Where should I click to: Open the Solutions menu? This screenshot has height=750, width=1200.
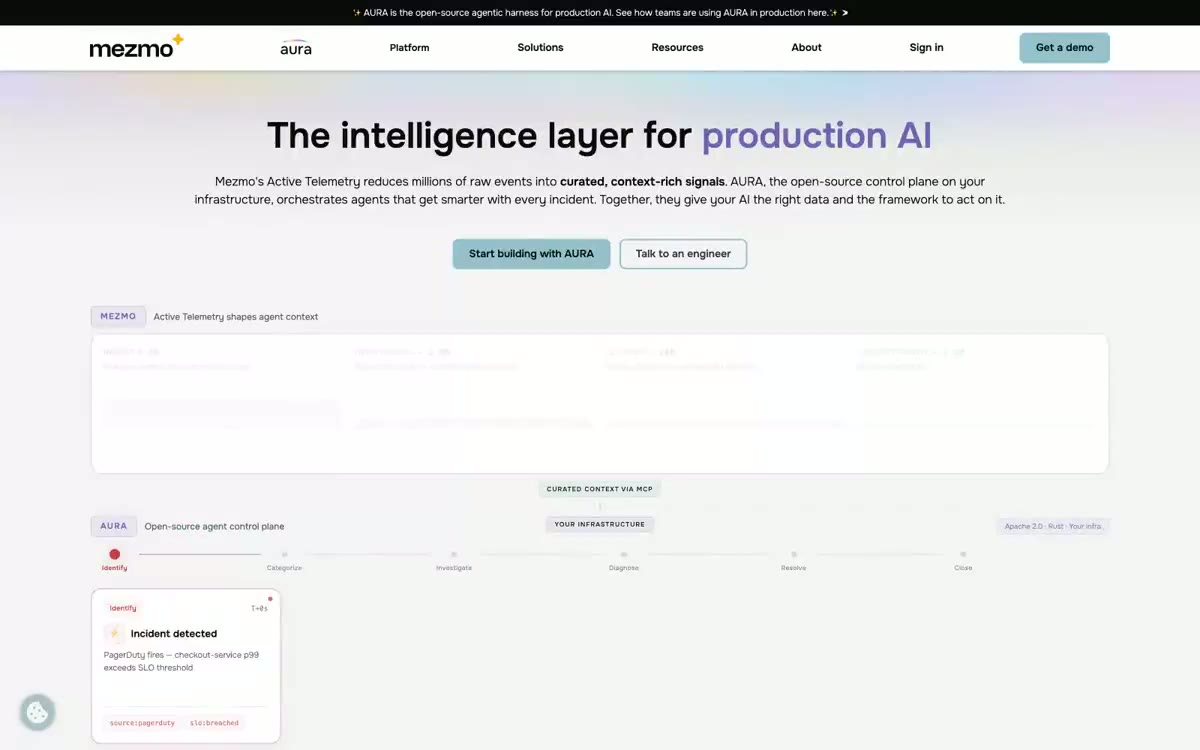point(540,48)
